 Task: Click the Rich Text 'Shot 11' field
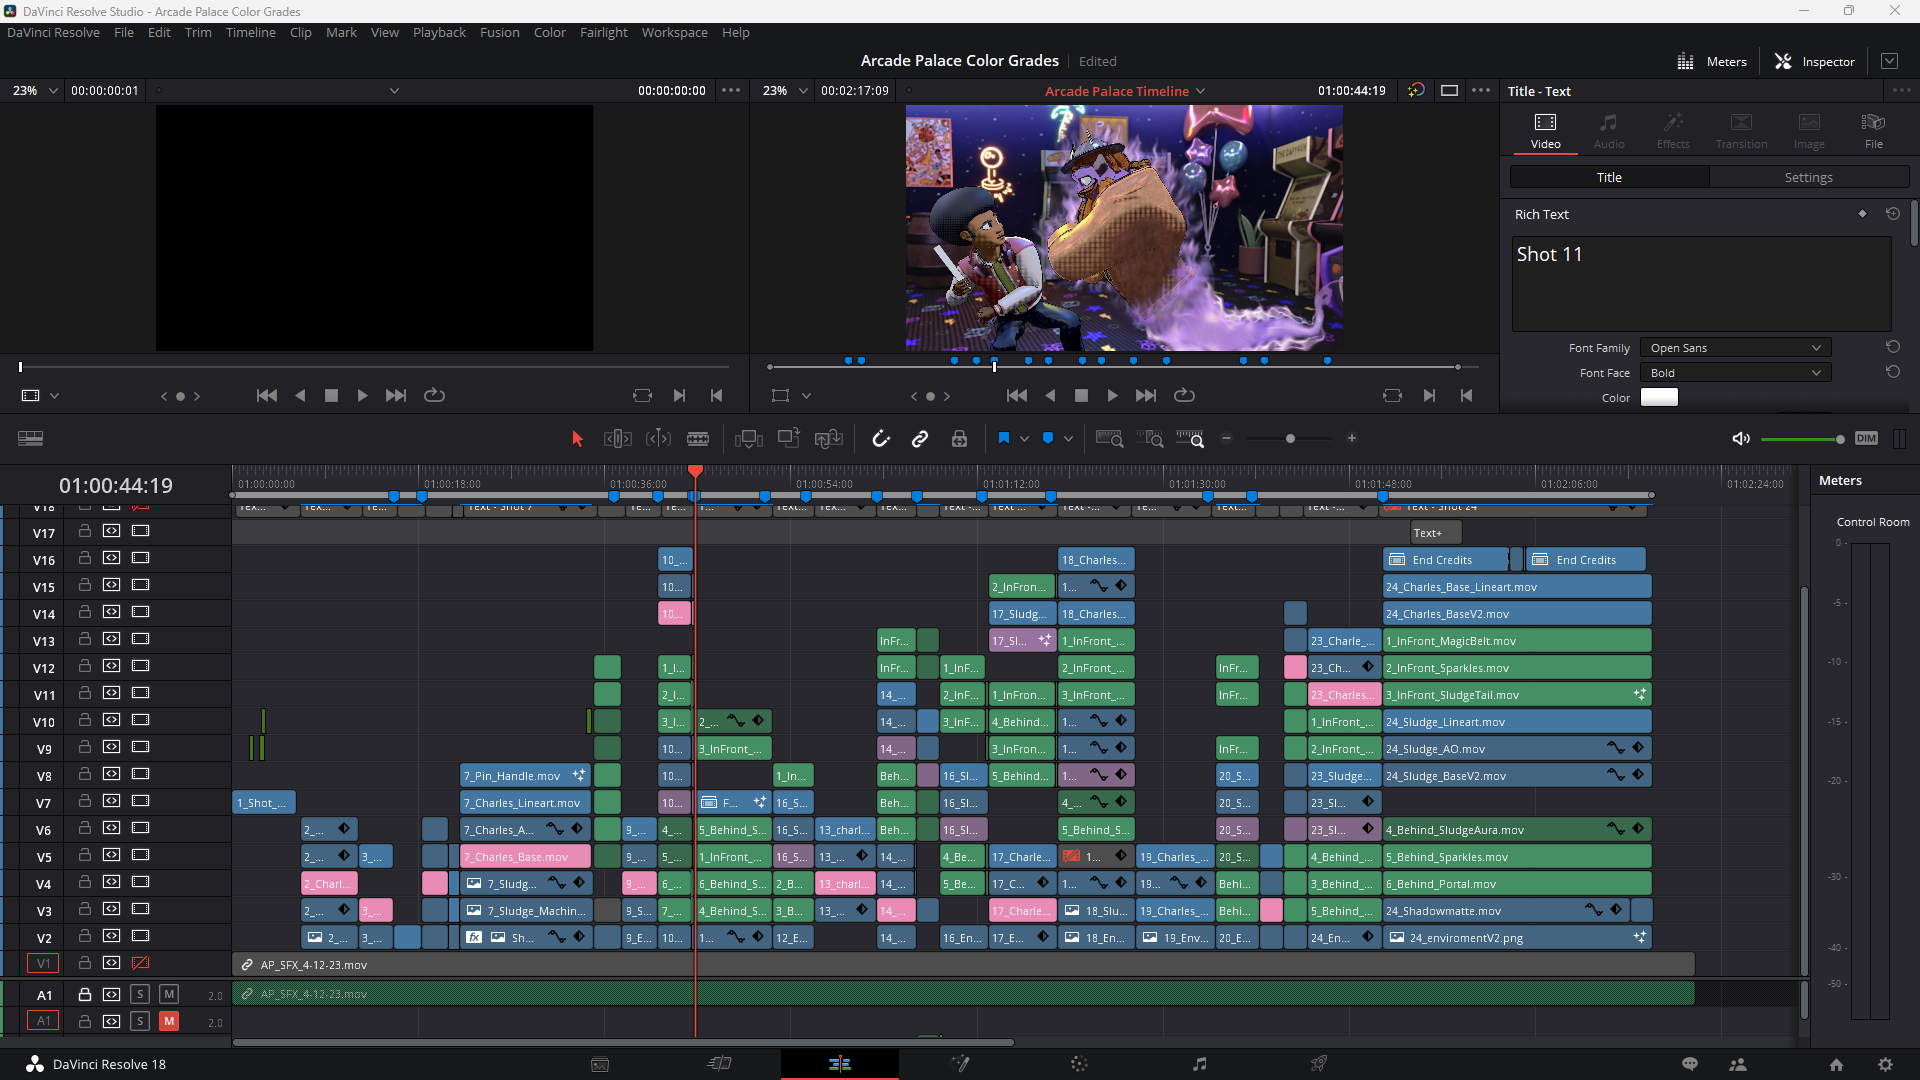[x=1701, y=284]
